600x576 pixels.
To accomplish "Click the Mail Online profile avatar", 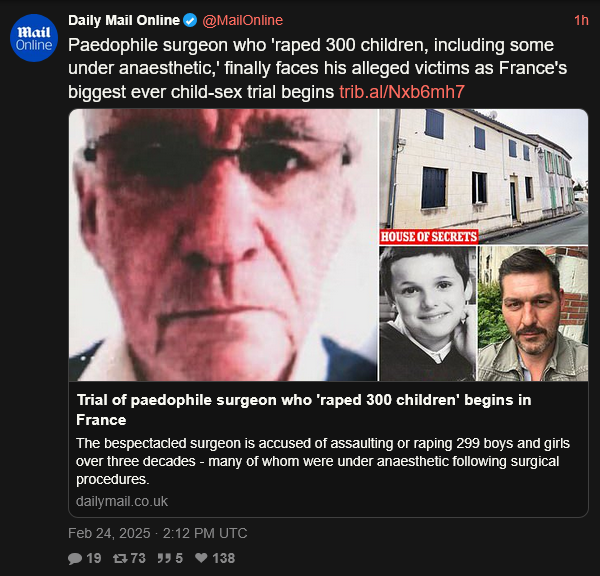I will [x=34, y=38].
